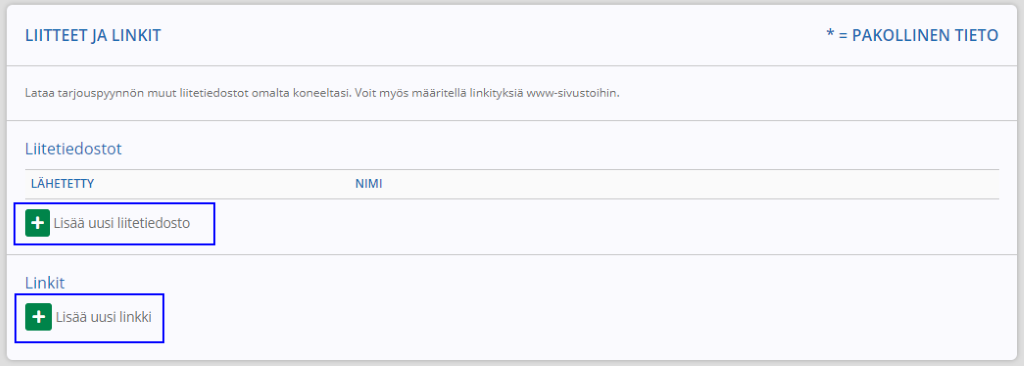Image resolution: width=1024 pixels, height=366 pixels.
Task: Click the sentence starting with Lataa tarjouspyynnön
Action: coord(188,93)
